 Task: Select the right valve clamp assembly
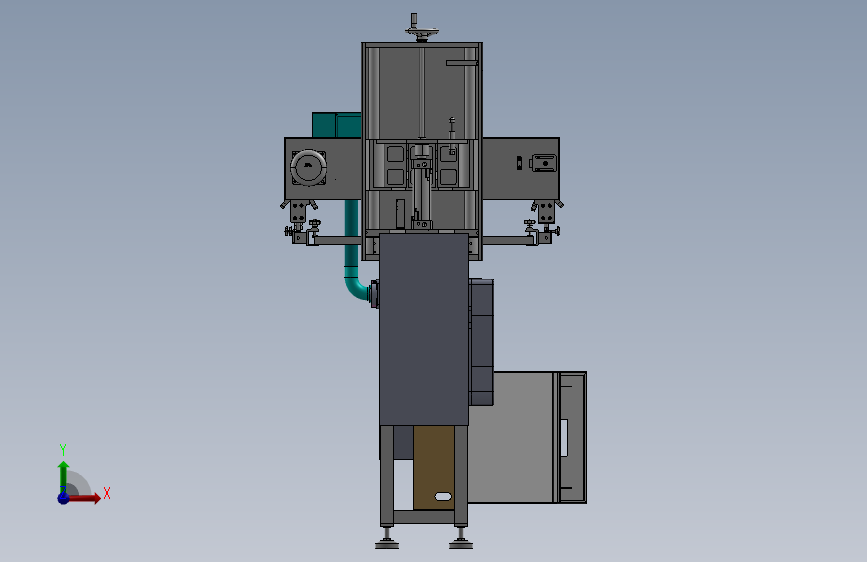(544, 223)
